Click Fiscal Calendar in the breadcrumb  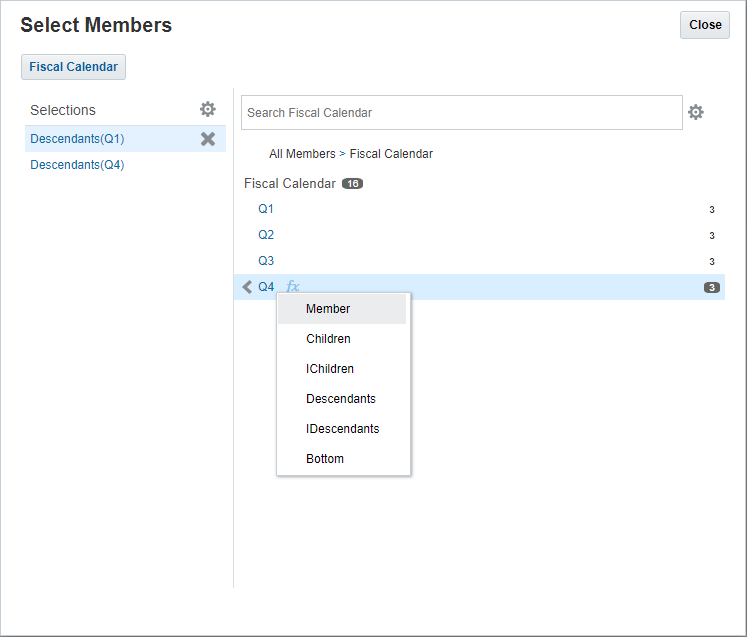(x=391, y=154)
